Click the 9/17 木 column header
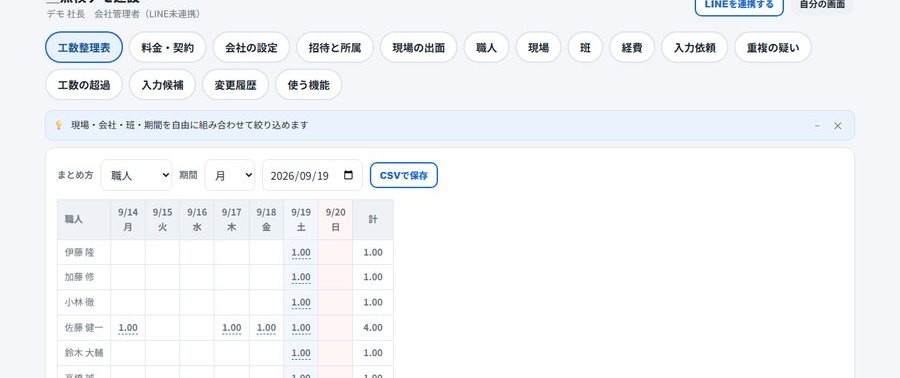 (x=231, y=220)
